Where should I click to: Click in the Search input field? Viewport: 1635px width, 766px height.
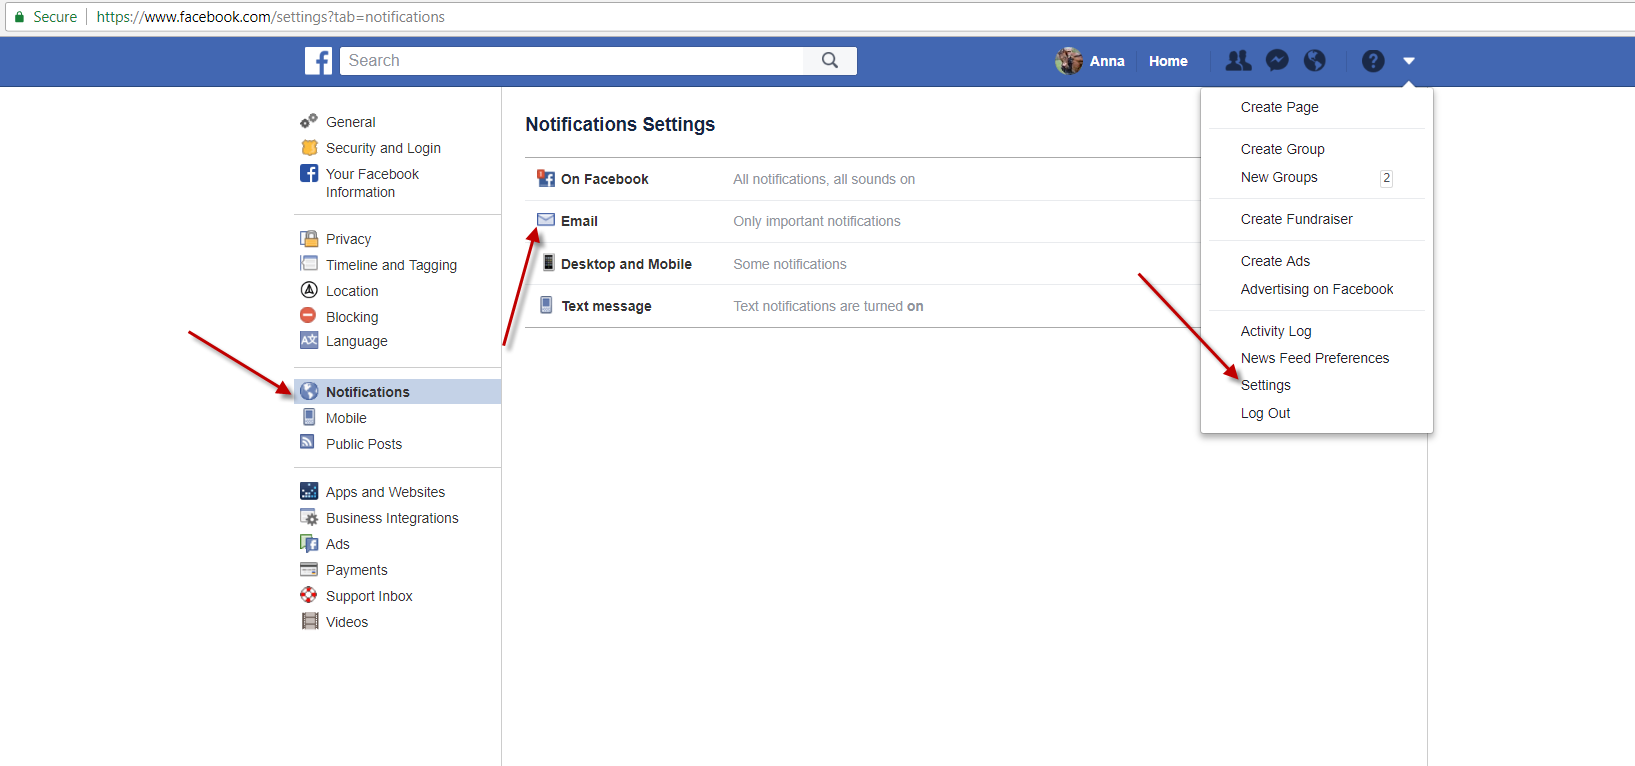pos(572,61)
